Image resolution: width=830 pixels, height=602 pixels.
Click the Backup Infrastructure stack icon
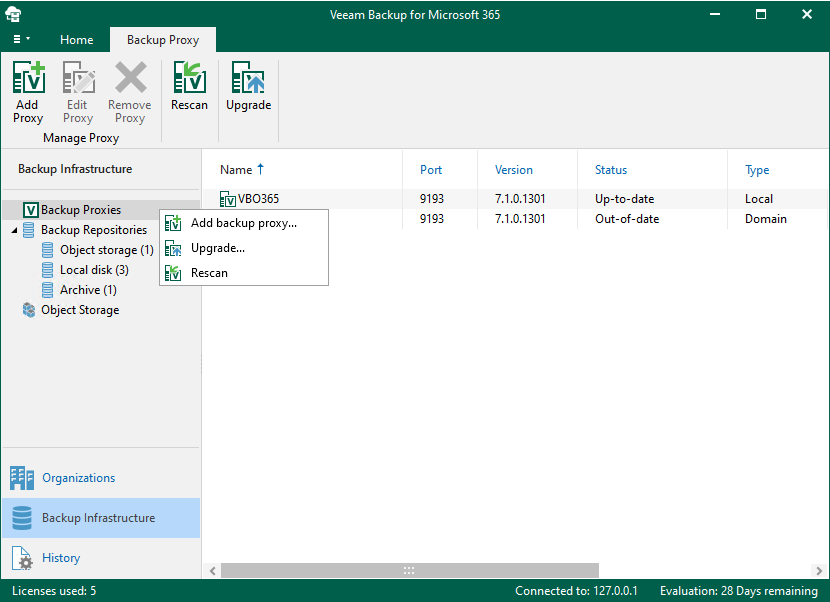pyautogui.click(x=22, y=518)
